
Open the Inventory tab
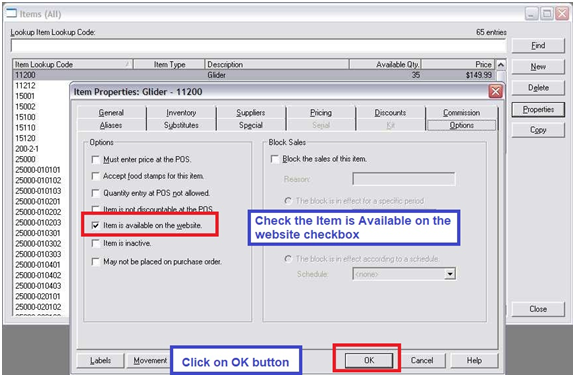pyautogui.click(x=181, y=113)
